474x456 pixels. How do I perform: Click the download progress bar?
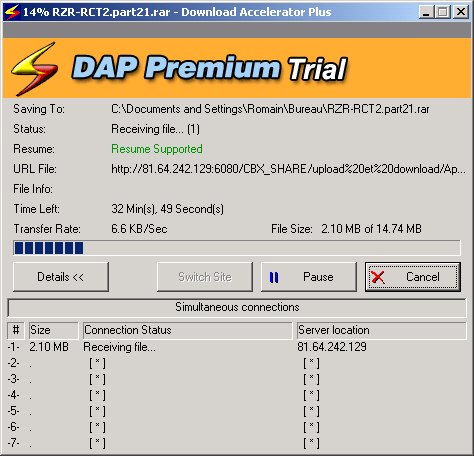pos(237,248)
